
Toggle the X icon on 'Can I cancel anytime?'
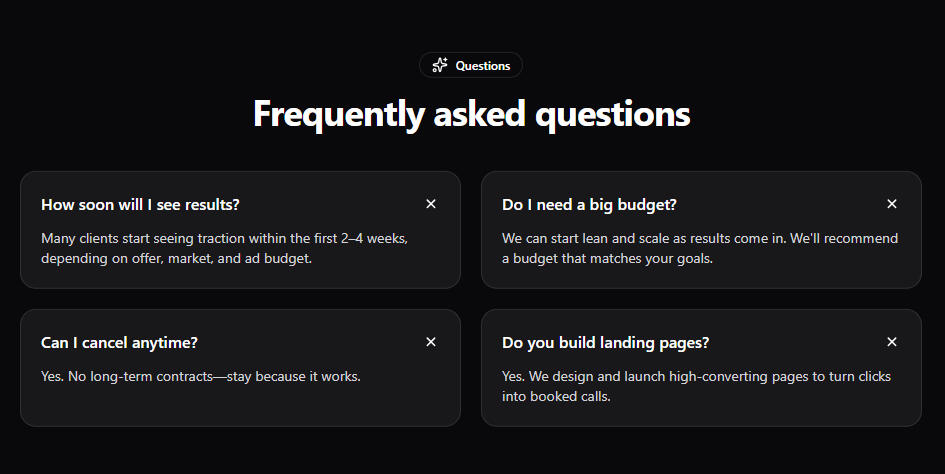click(x=431, y=342)
